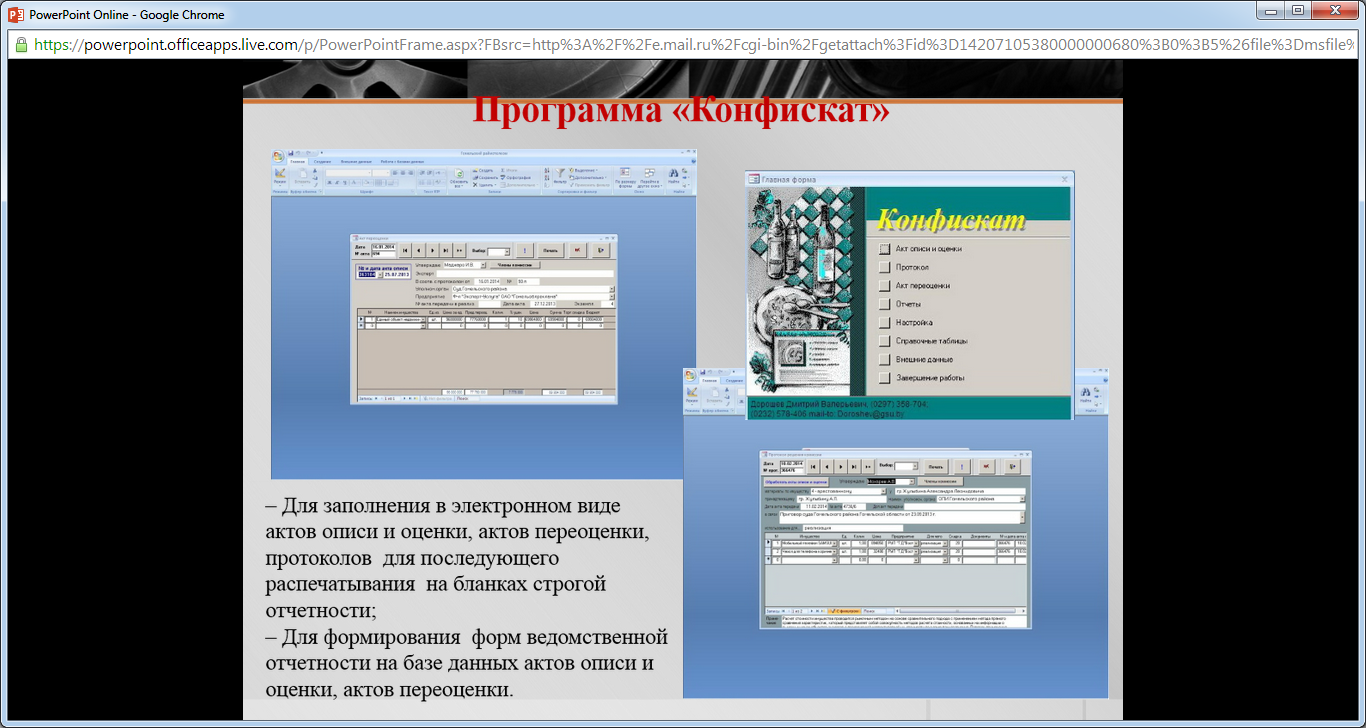The image size is (1366, 728).
Task: Click the lock icon in Chrome address bar
Action: point(21,45)
